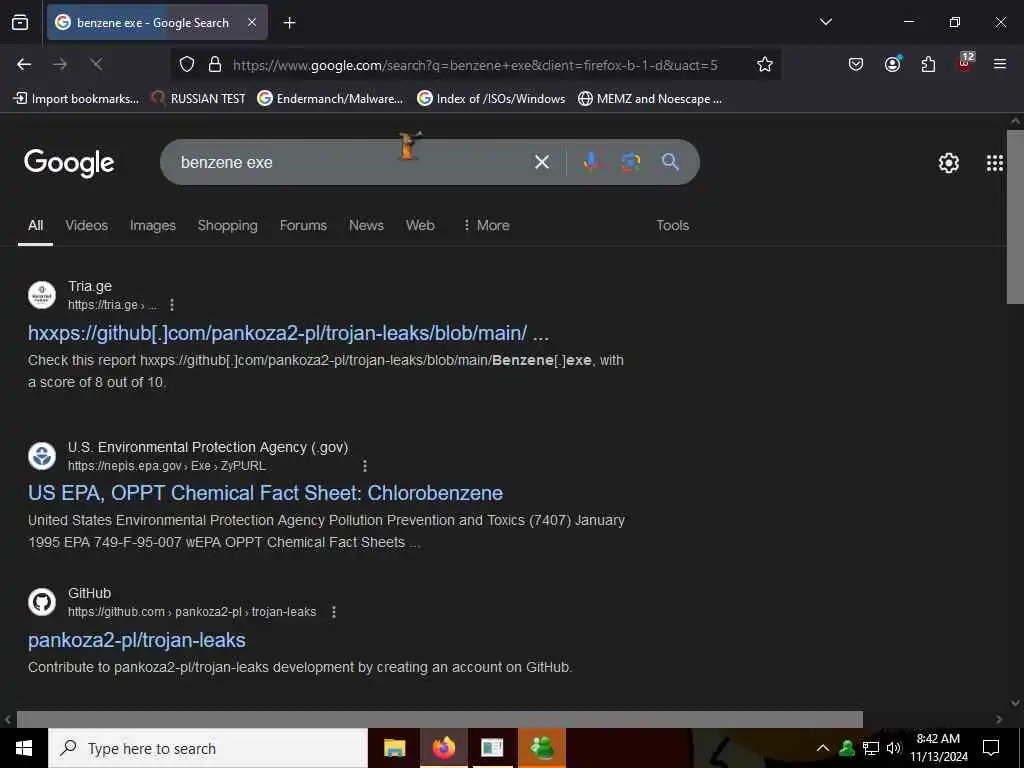Viewport: 1024px width, 768px height.
Task: Open Google quick settings gear
Action: (948, 163)
